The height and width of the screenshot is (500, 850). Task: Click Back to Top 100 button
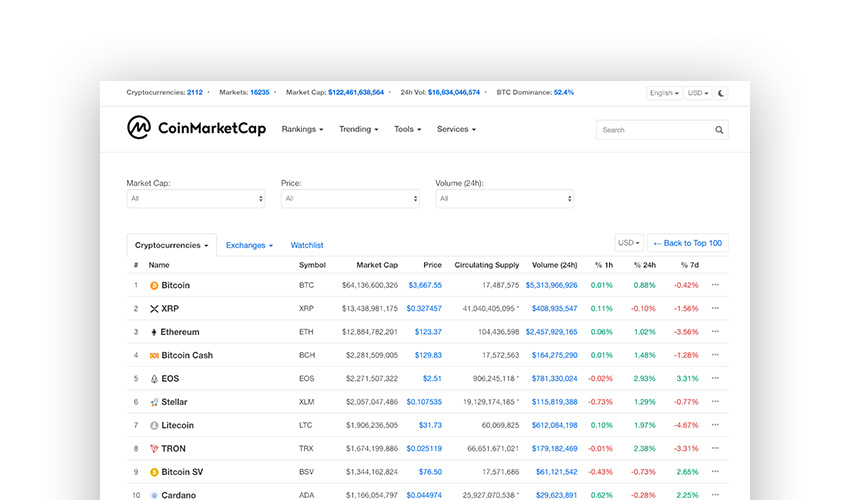(x=687, y=243)
